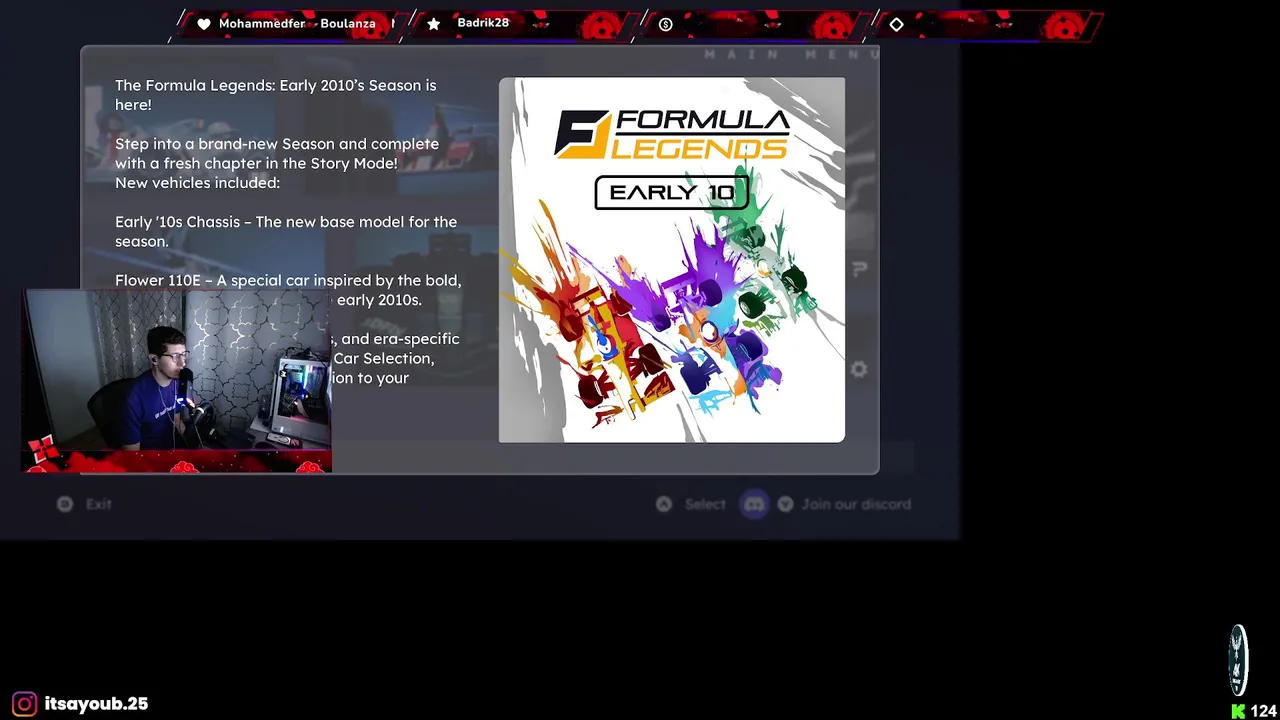The height and width of the screenshot is (720, 1280).
Task: Open the Join our discord link
Action: (856, 504)
